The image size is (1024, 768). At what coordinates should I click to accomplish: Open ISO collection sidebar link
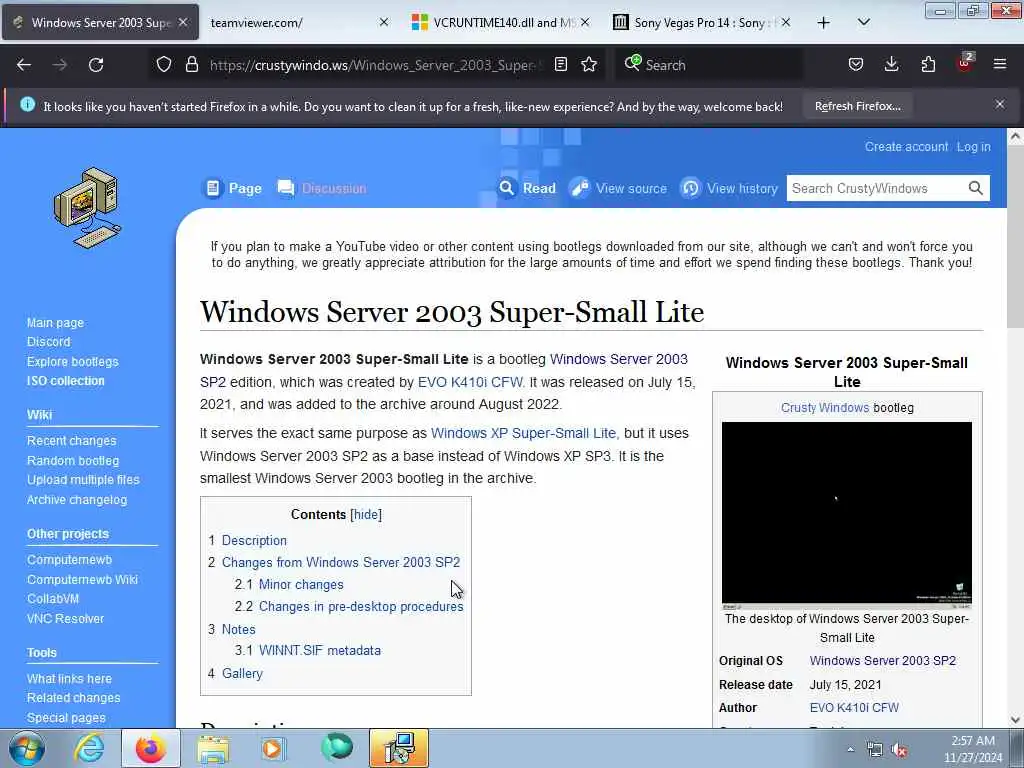click(65, 381)
